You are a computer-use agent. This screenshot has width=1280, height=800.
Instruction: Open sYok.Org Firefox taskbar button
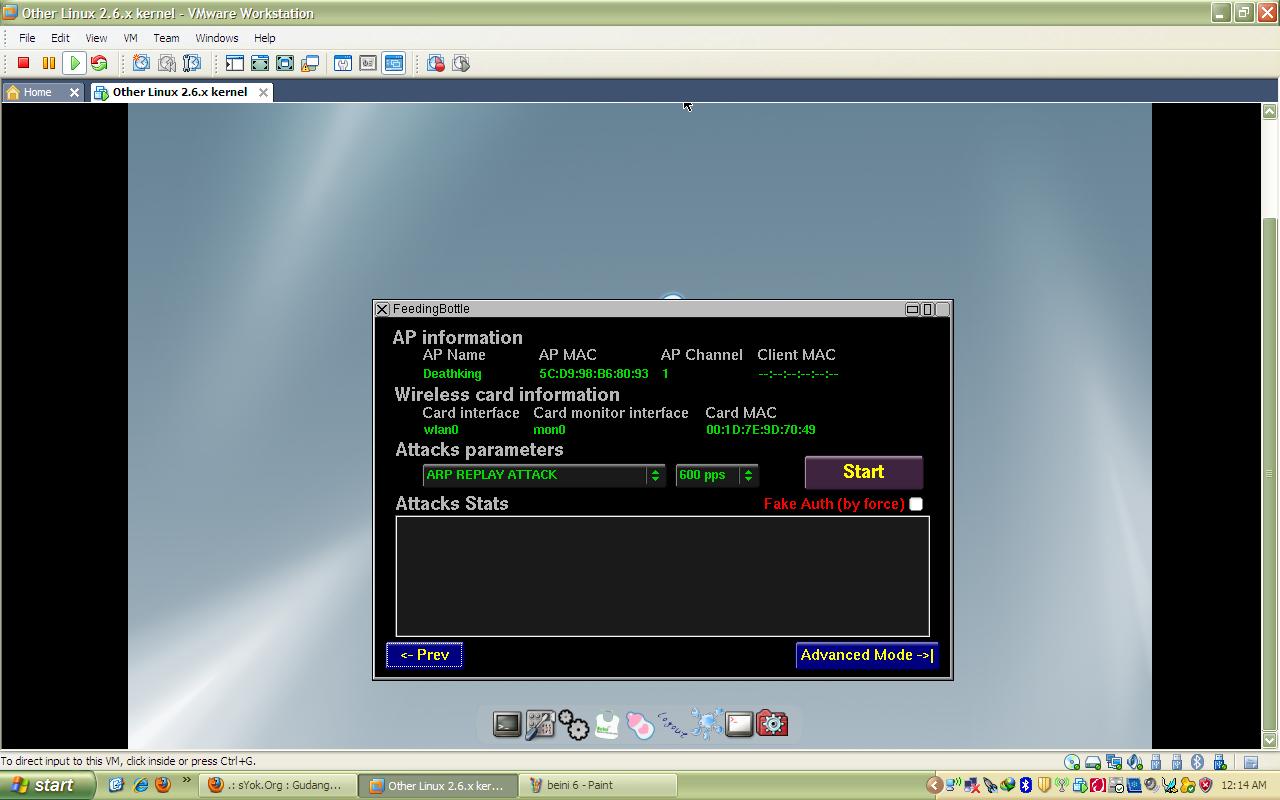pyautogui.click(x=277, y=785)
